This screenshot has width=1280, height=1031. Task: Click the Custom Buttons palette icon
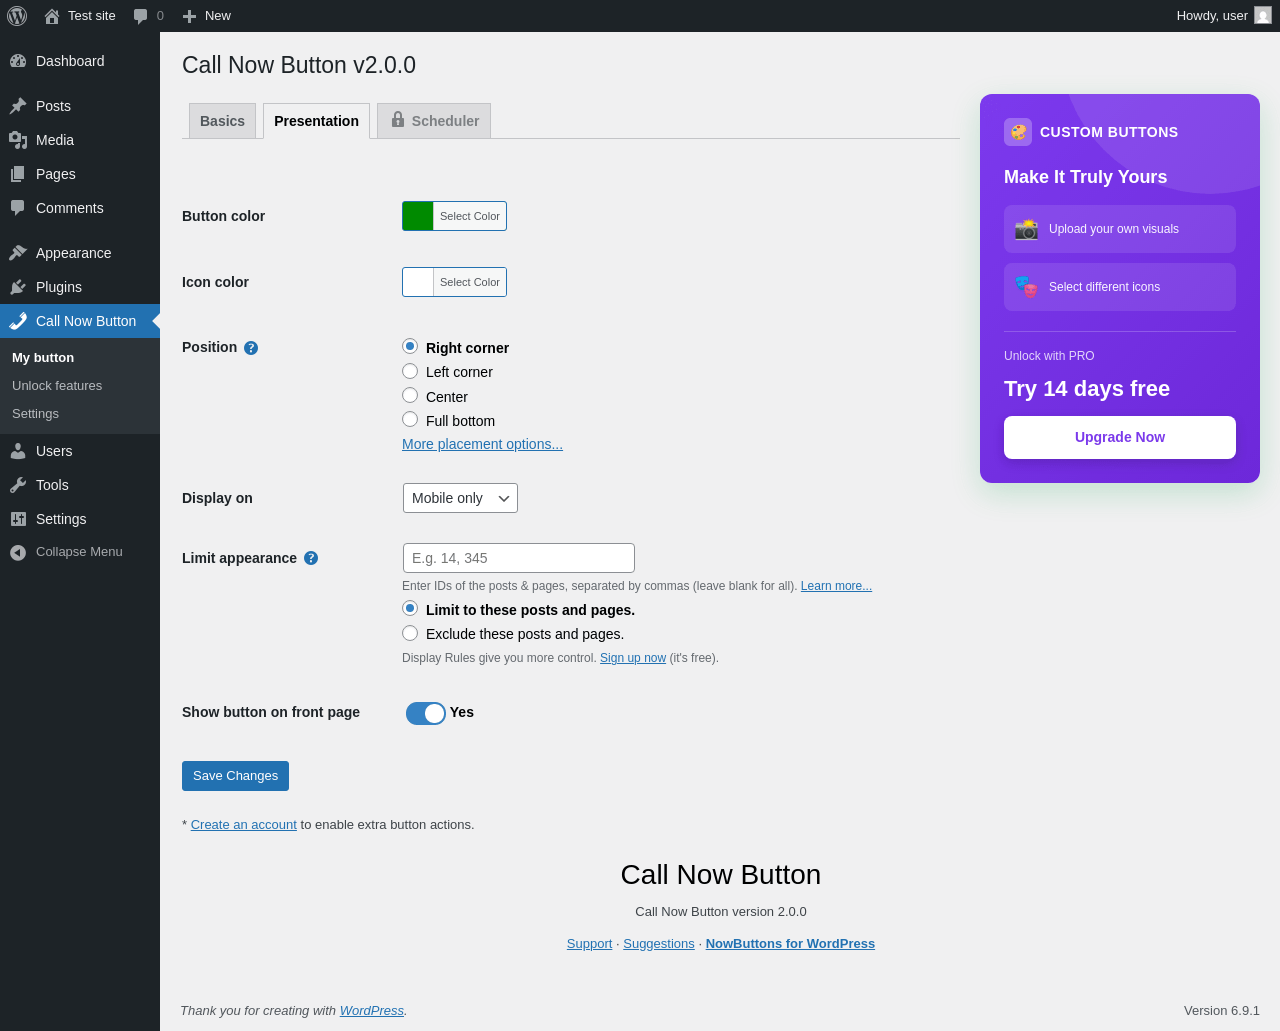(1018, 132)
